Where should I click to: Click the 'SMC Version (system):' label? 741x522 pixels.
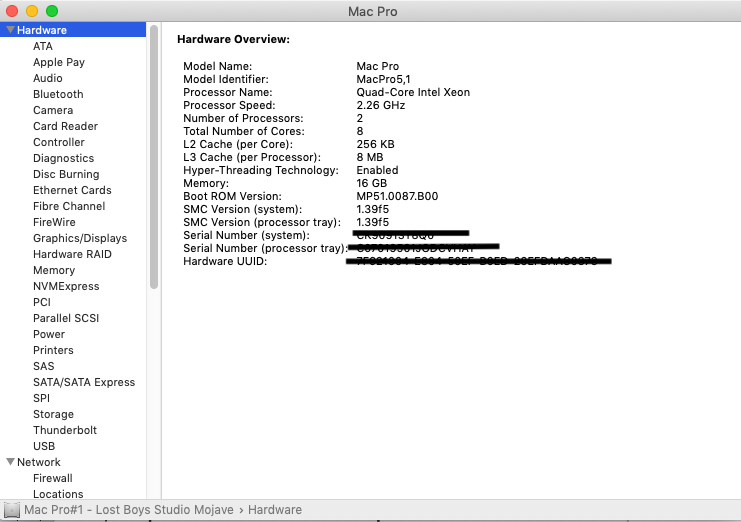point(242,209)
